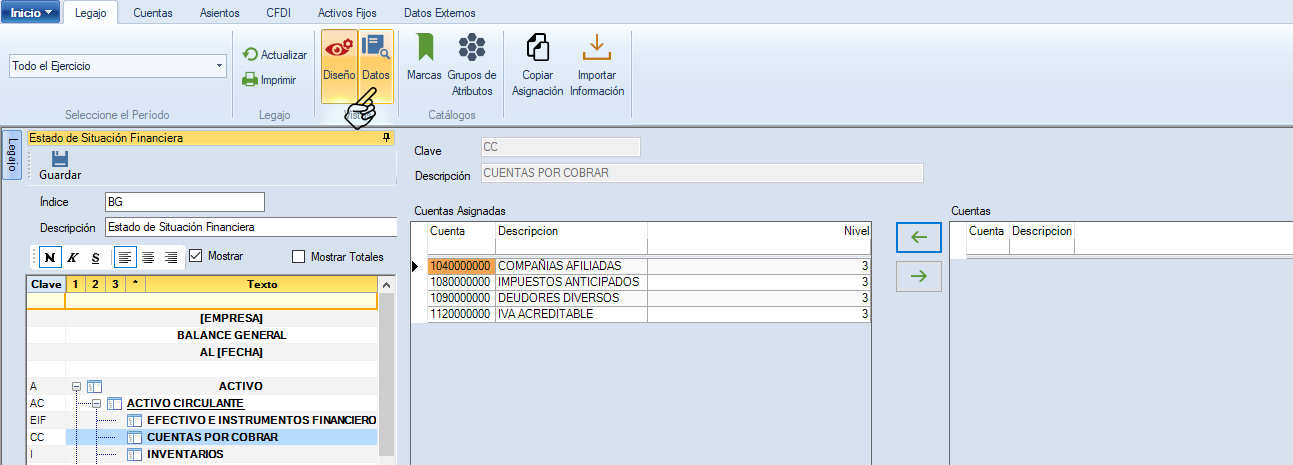Open the Todo el Ejercicio period dropdown
The height and width of the screenshot is (465, 1293).
click(x=219, y=67)
